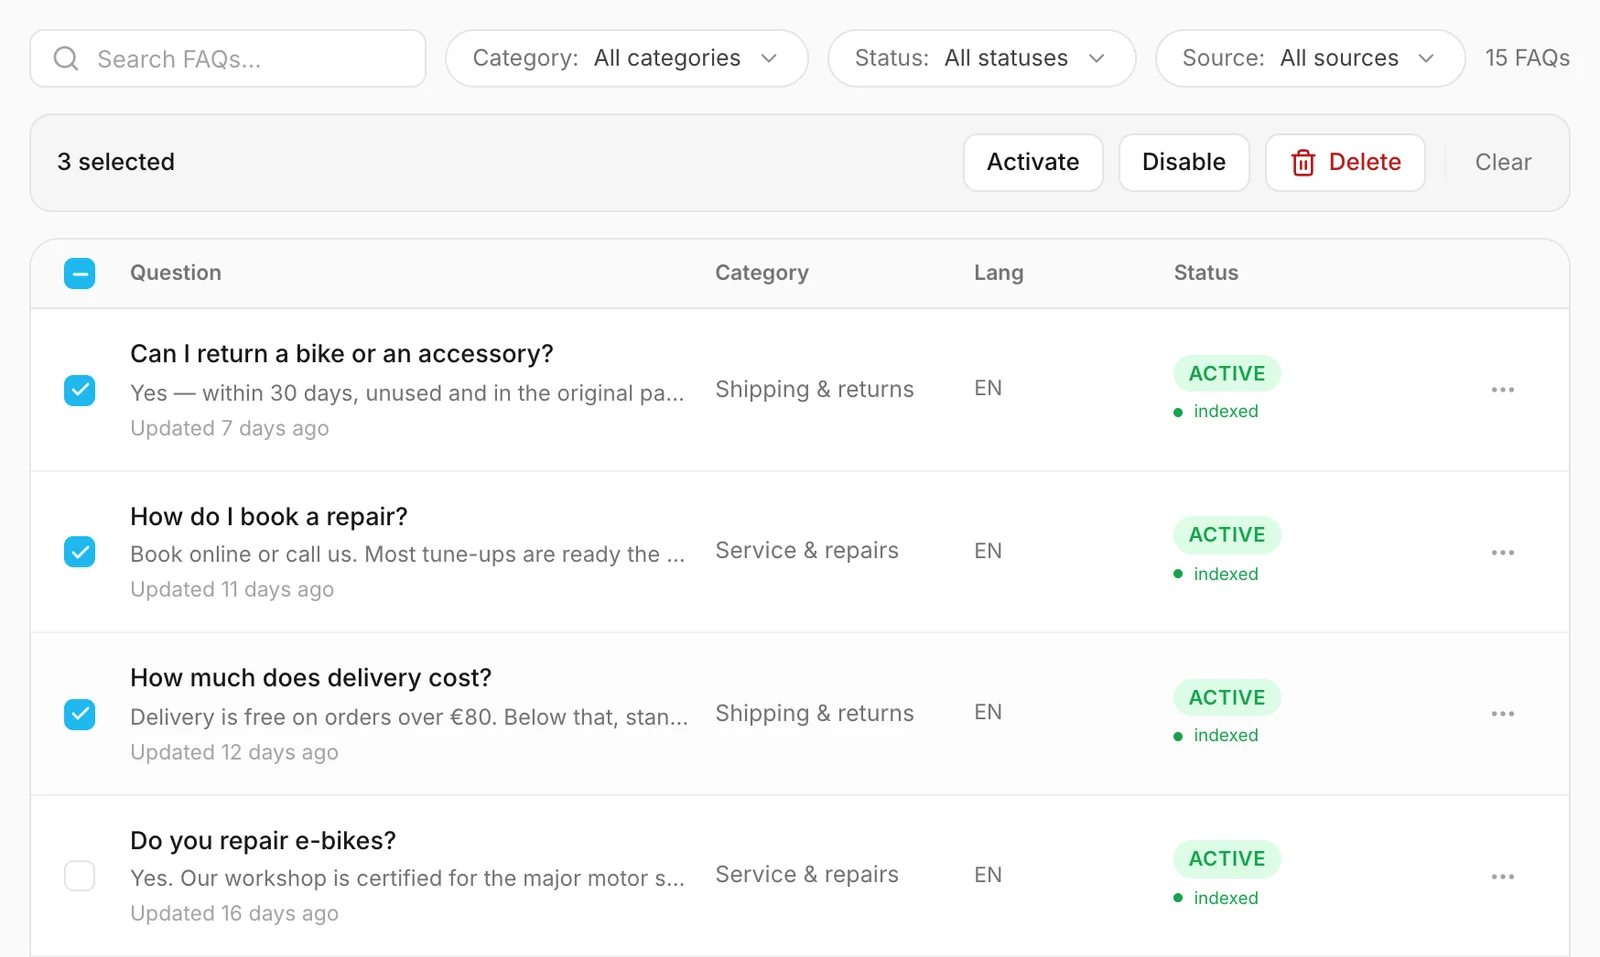This screenshot has width=1600, height=957.
Task: Click 'Shipping & returns' in delivery cost row
Action: coord(815,713)
